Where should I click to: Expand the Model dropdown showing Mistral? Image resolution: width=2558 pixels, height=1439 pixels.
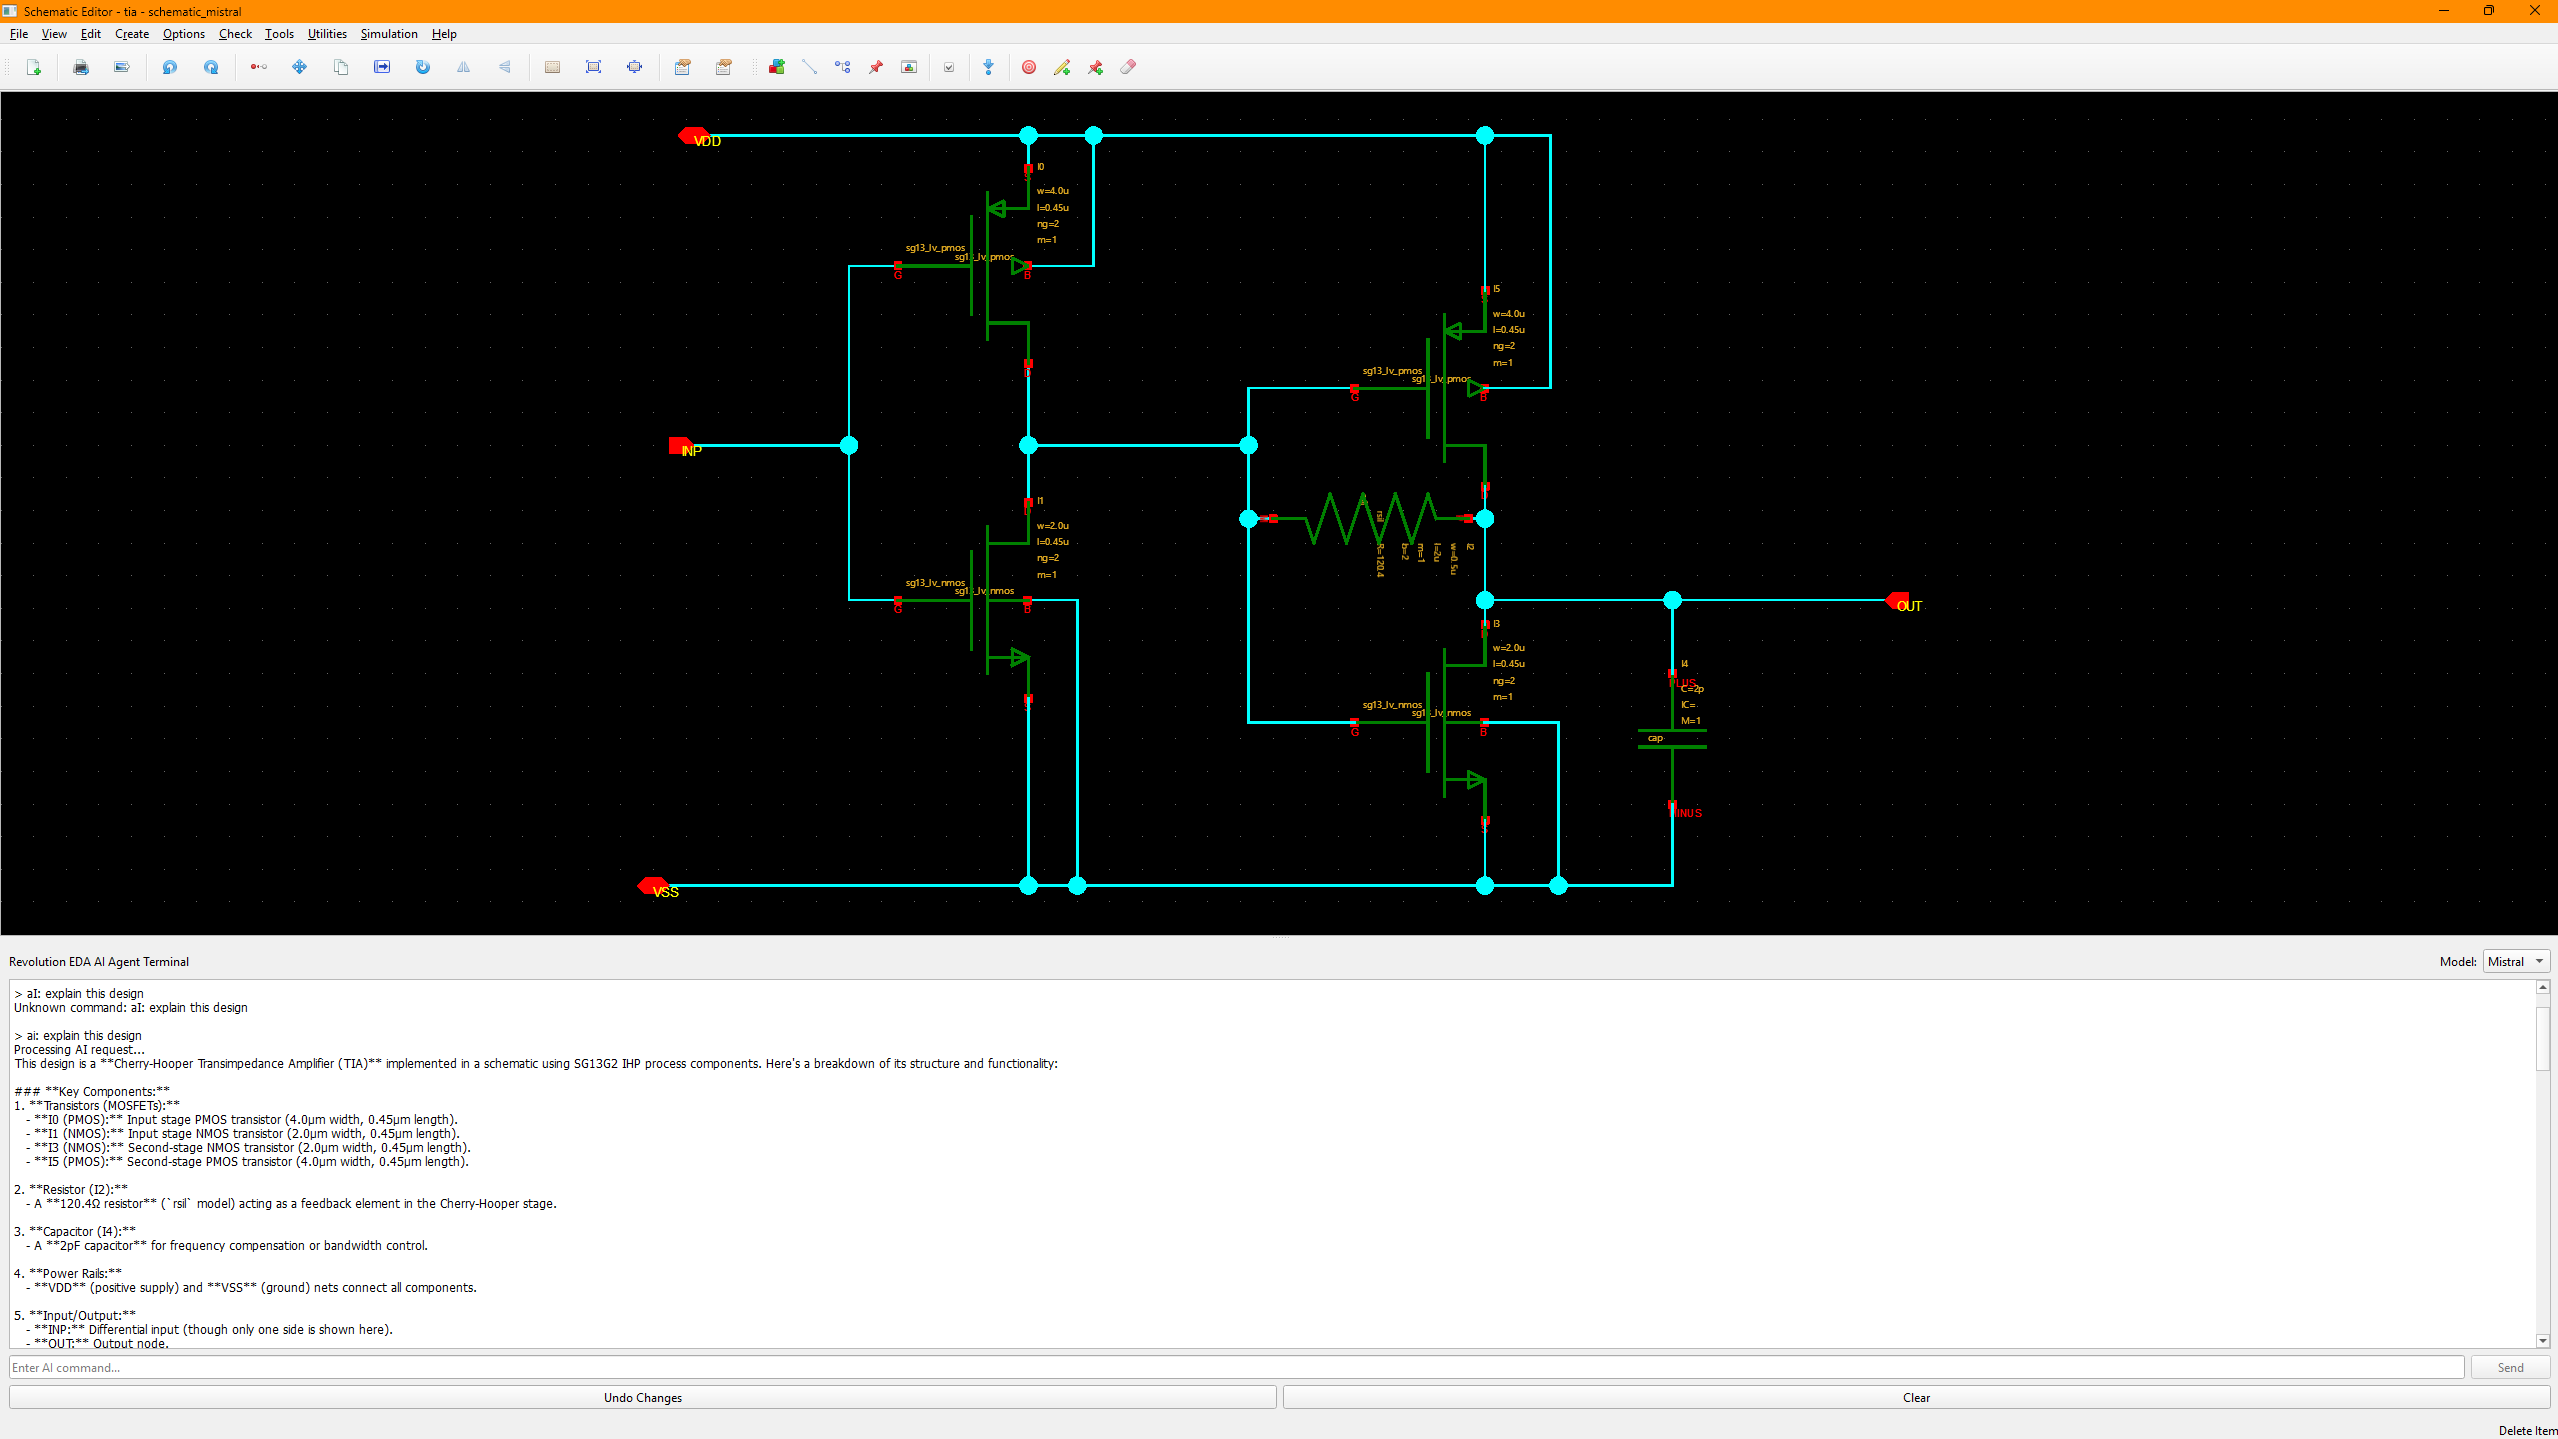[2516, 962]
